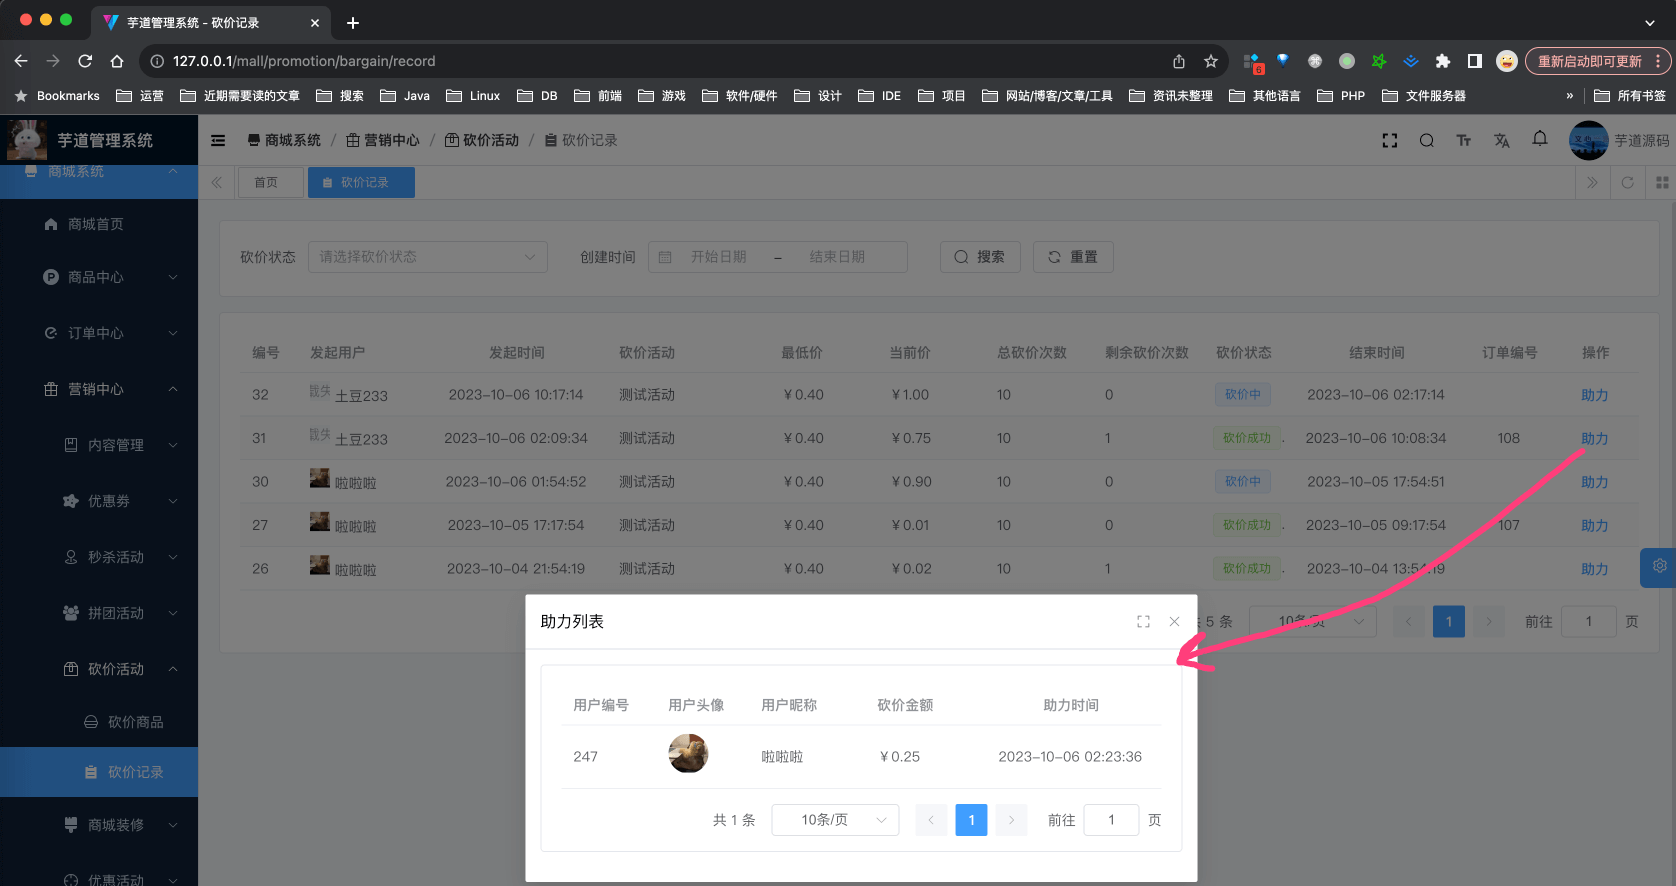Click the fullscreen icon in the dialog header
Viewport: 1676px width, 886px height.
click(x=1143, y=622)
